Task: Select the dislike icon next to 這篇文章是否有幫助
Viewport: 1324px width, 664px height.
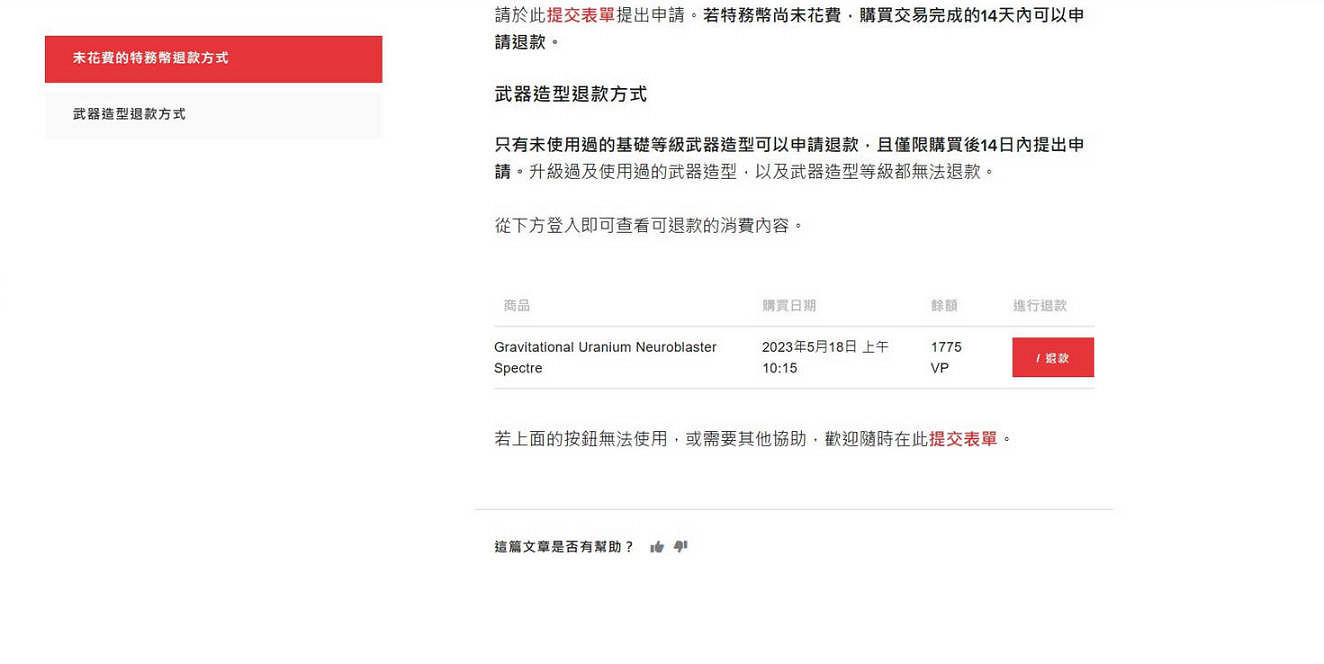Action: (681, 547)
